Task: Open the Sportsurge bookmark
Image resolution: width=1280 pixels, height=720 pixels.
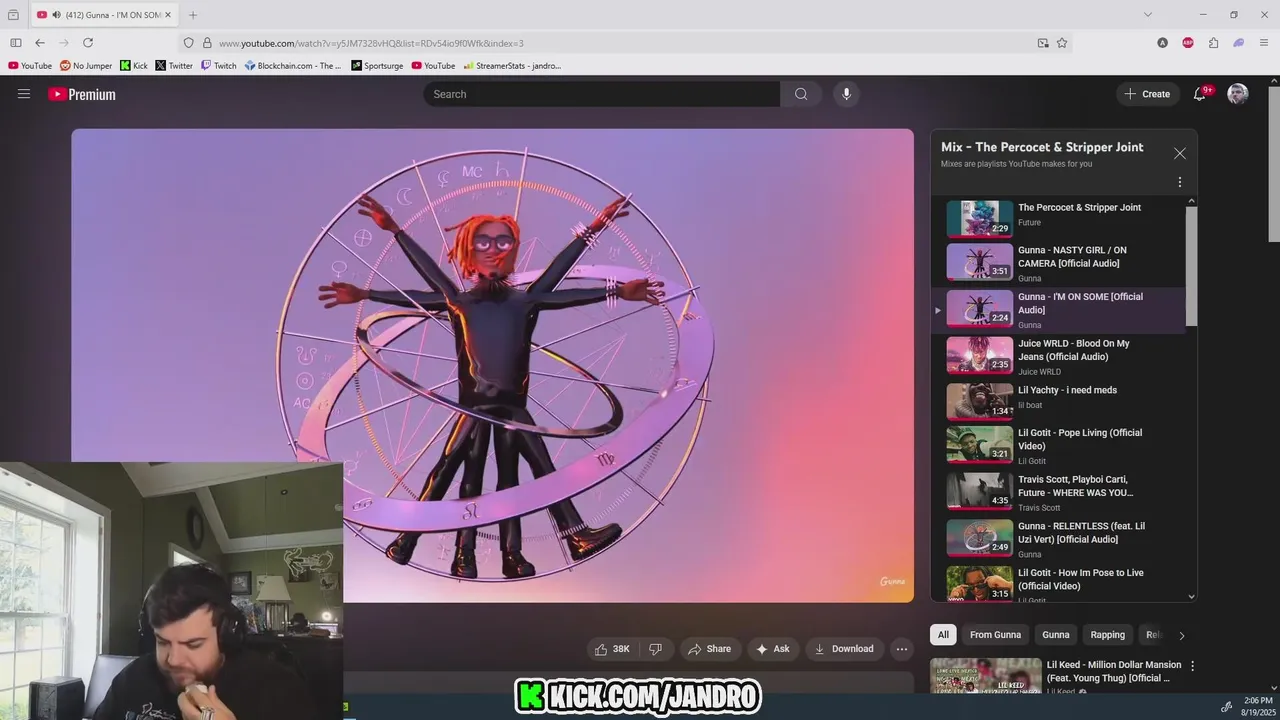Action: 377,66
